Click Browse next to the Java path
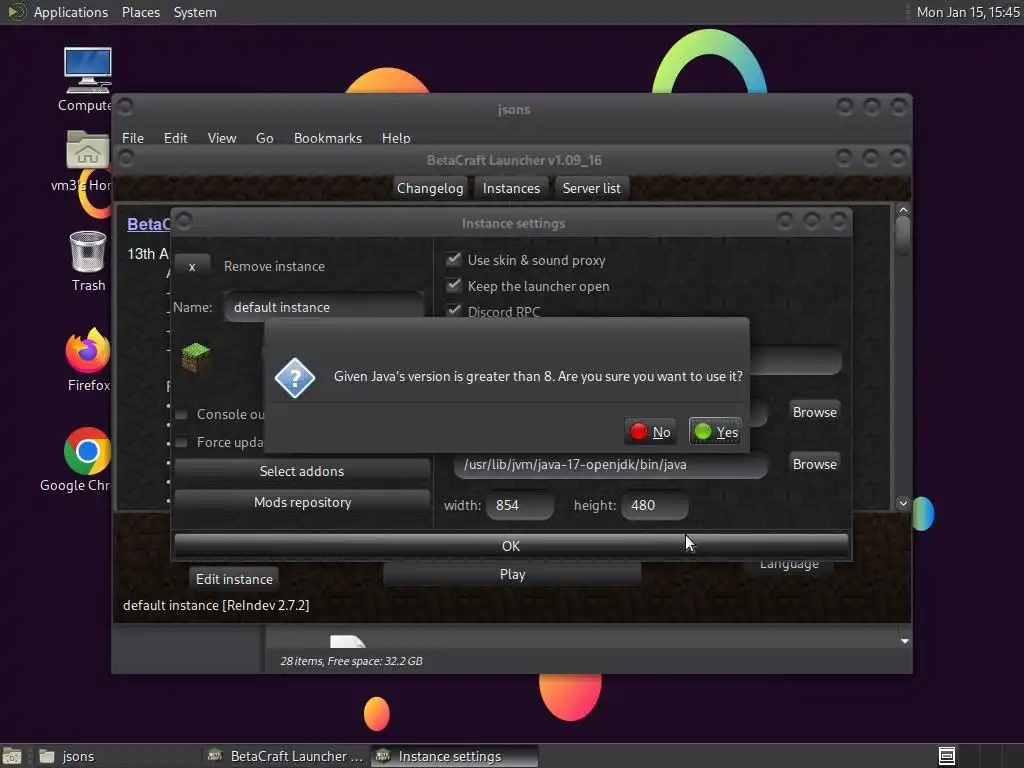 (x=814, y=464)
